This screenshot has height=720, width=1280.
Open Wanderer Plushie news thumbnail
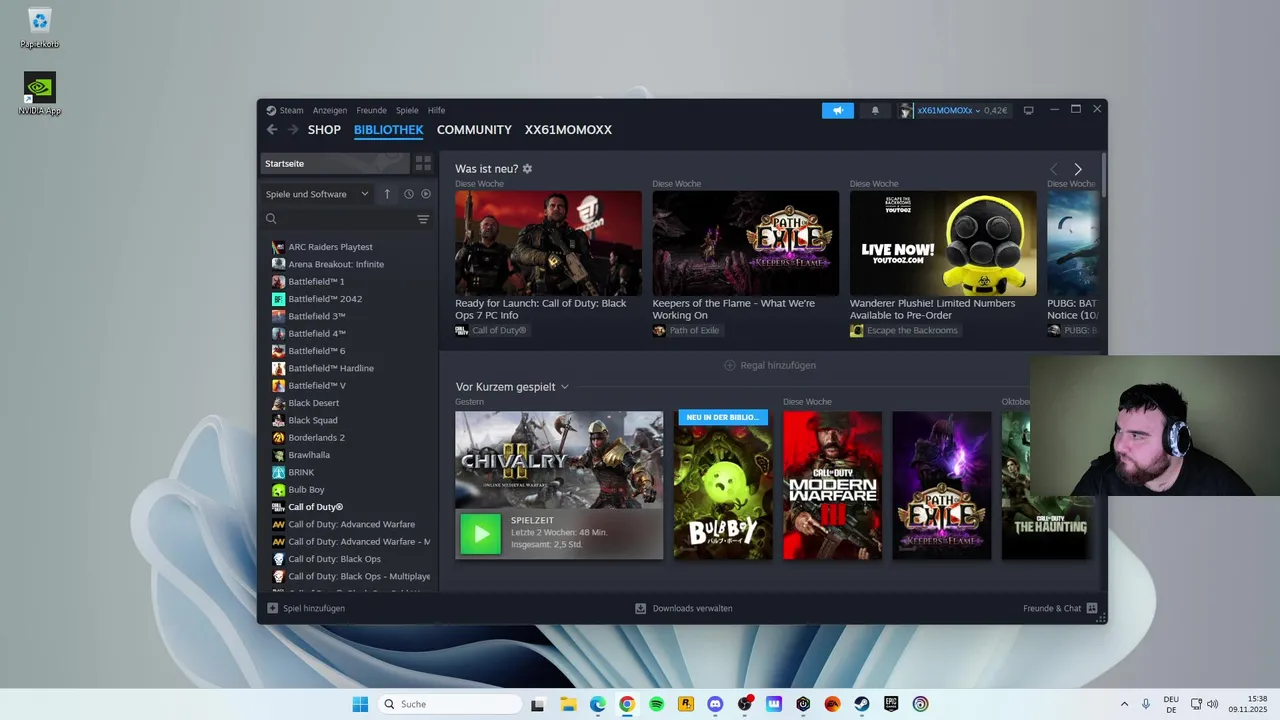[943, 243]
